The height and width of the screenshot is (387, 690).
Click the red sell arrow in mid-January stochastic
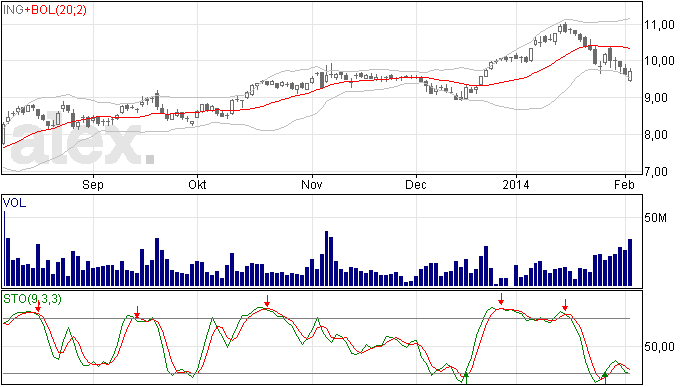pyautogui.click(x=565, y=305)
